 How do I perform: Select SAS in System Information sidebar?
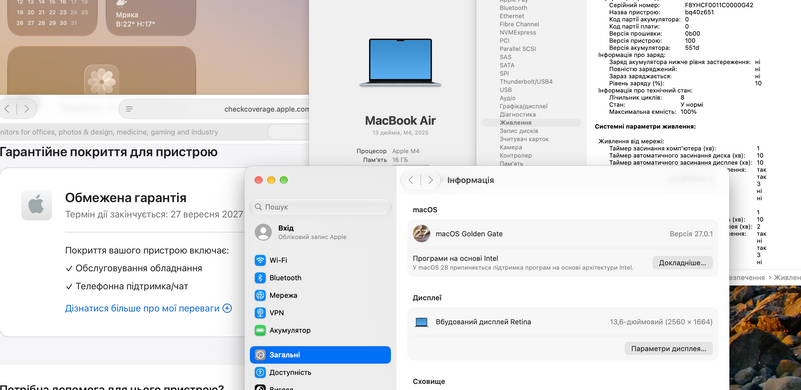coord(505,57)
